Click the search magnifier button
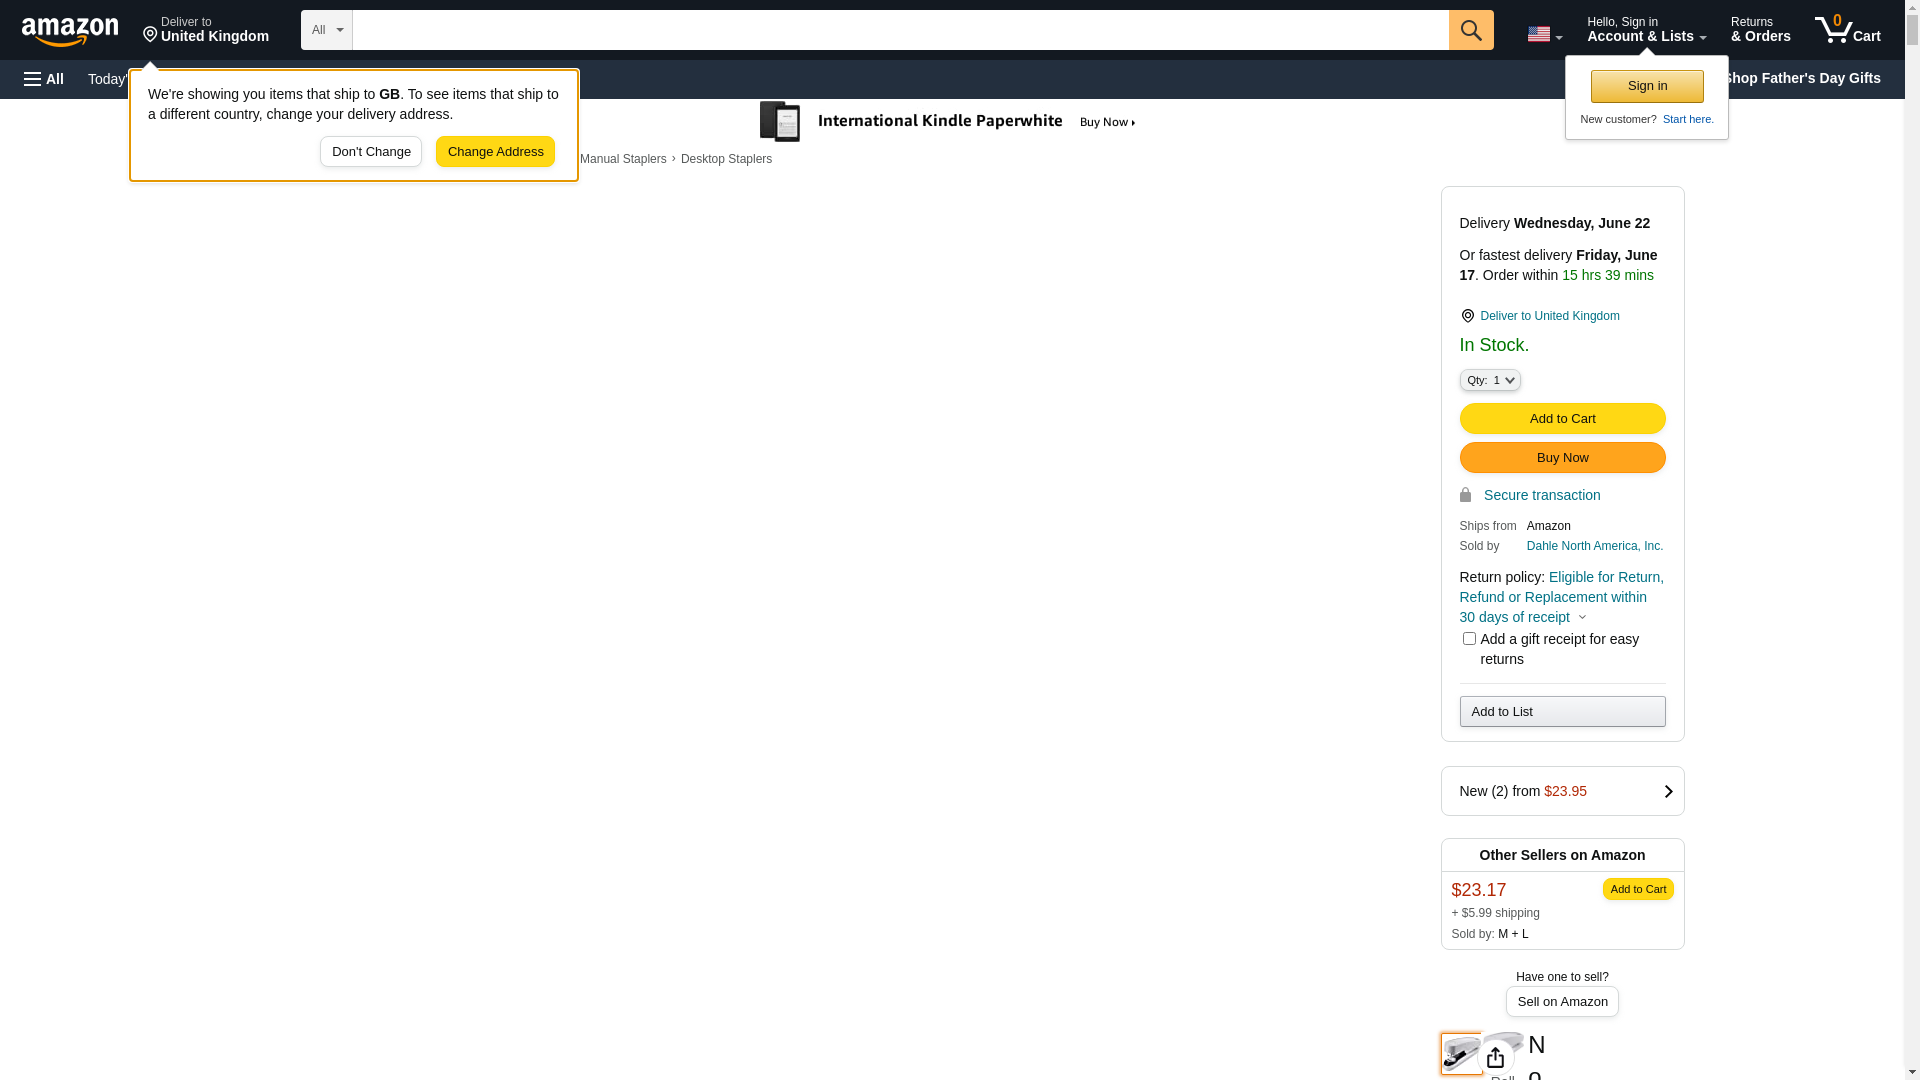1920x1080 pixels. coord(1470,30)
